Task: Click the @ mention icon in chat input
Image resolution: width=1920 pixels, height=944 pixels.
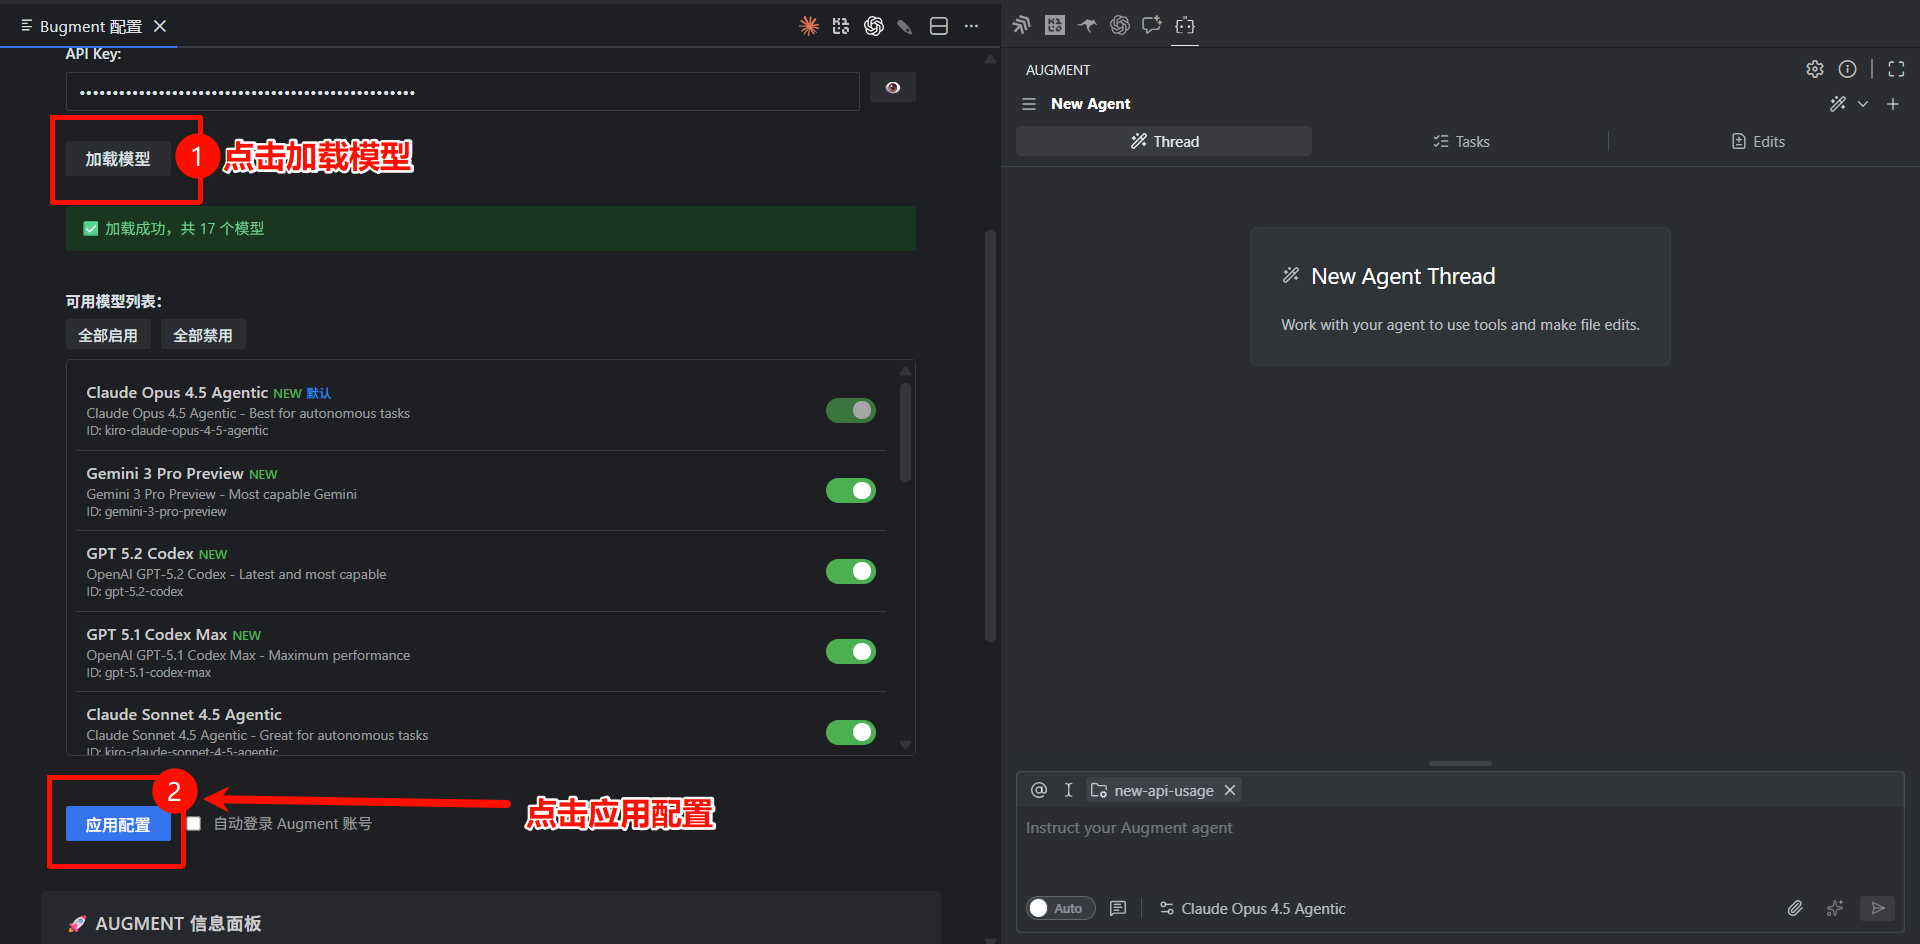Action: (1039, 790)
